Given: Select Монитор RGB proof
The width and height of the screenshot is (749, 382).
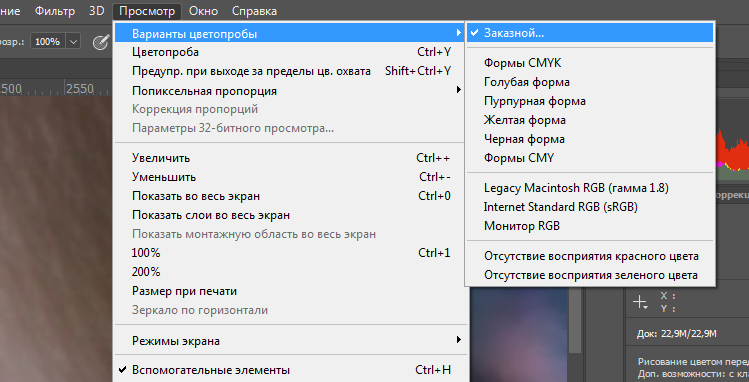Looking at the screenshot, I should 590,226.
